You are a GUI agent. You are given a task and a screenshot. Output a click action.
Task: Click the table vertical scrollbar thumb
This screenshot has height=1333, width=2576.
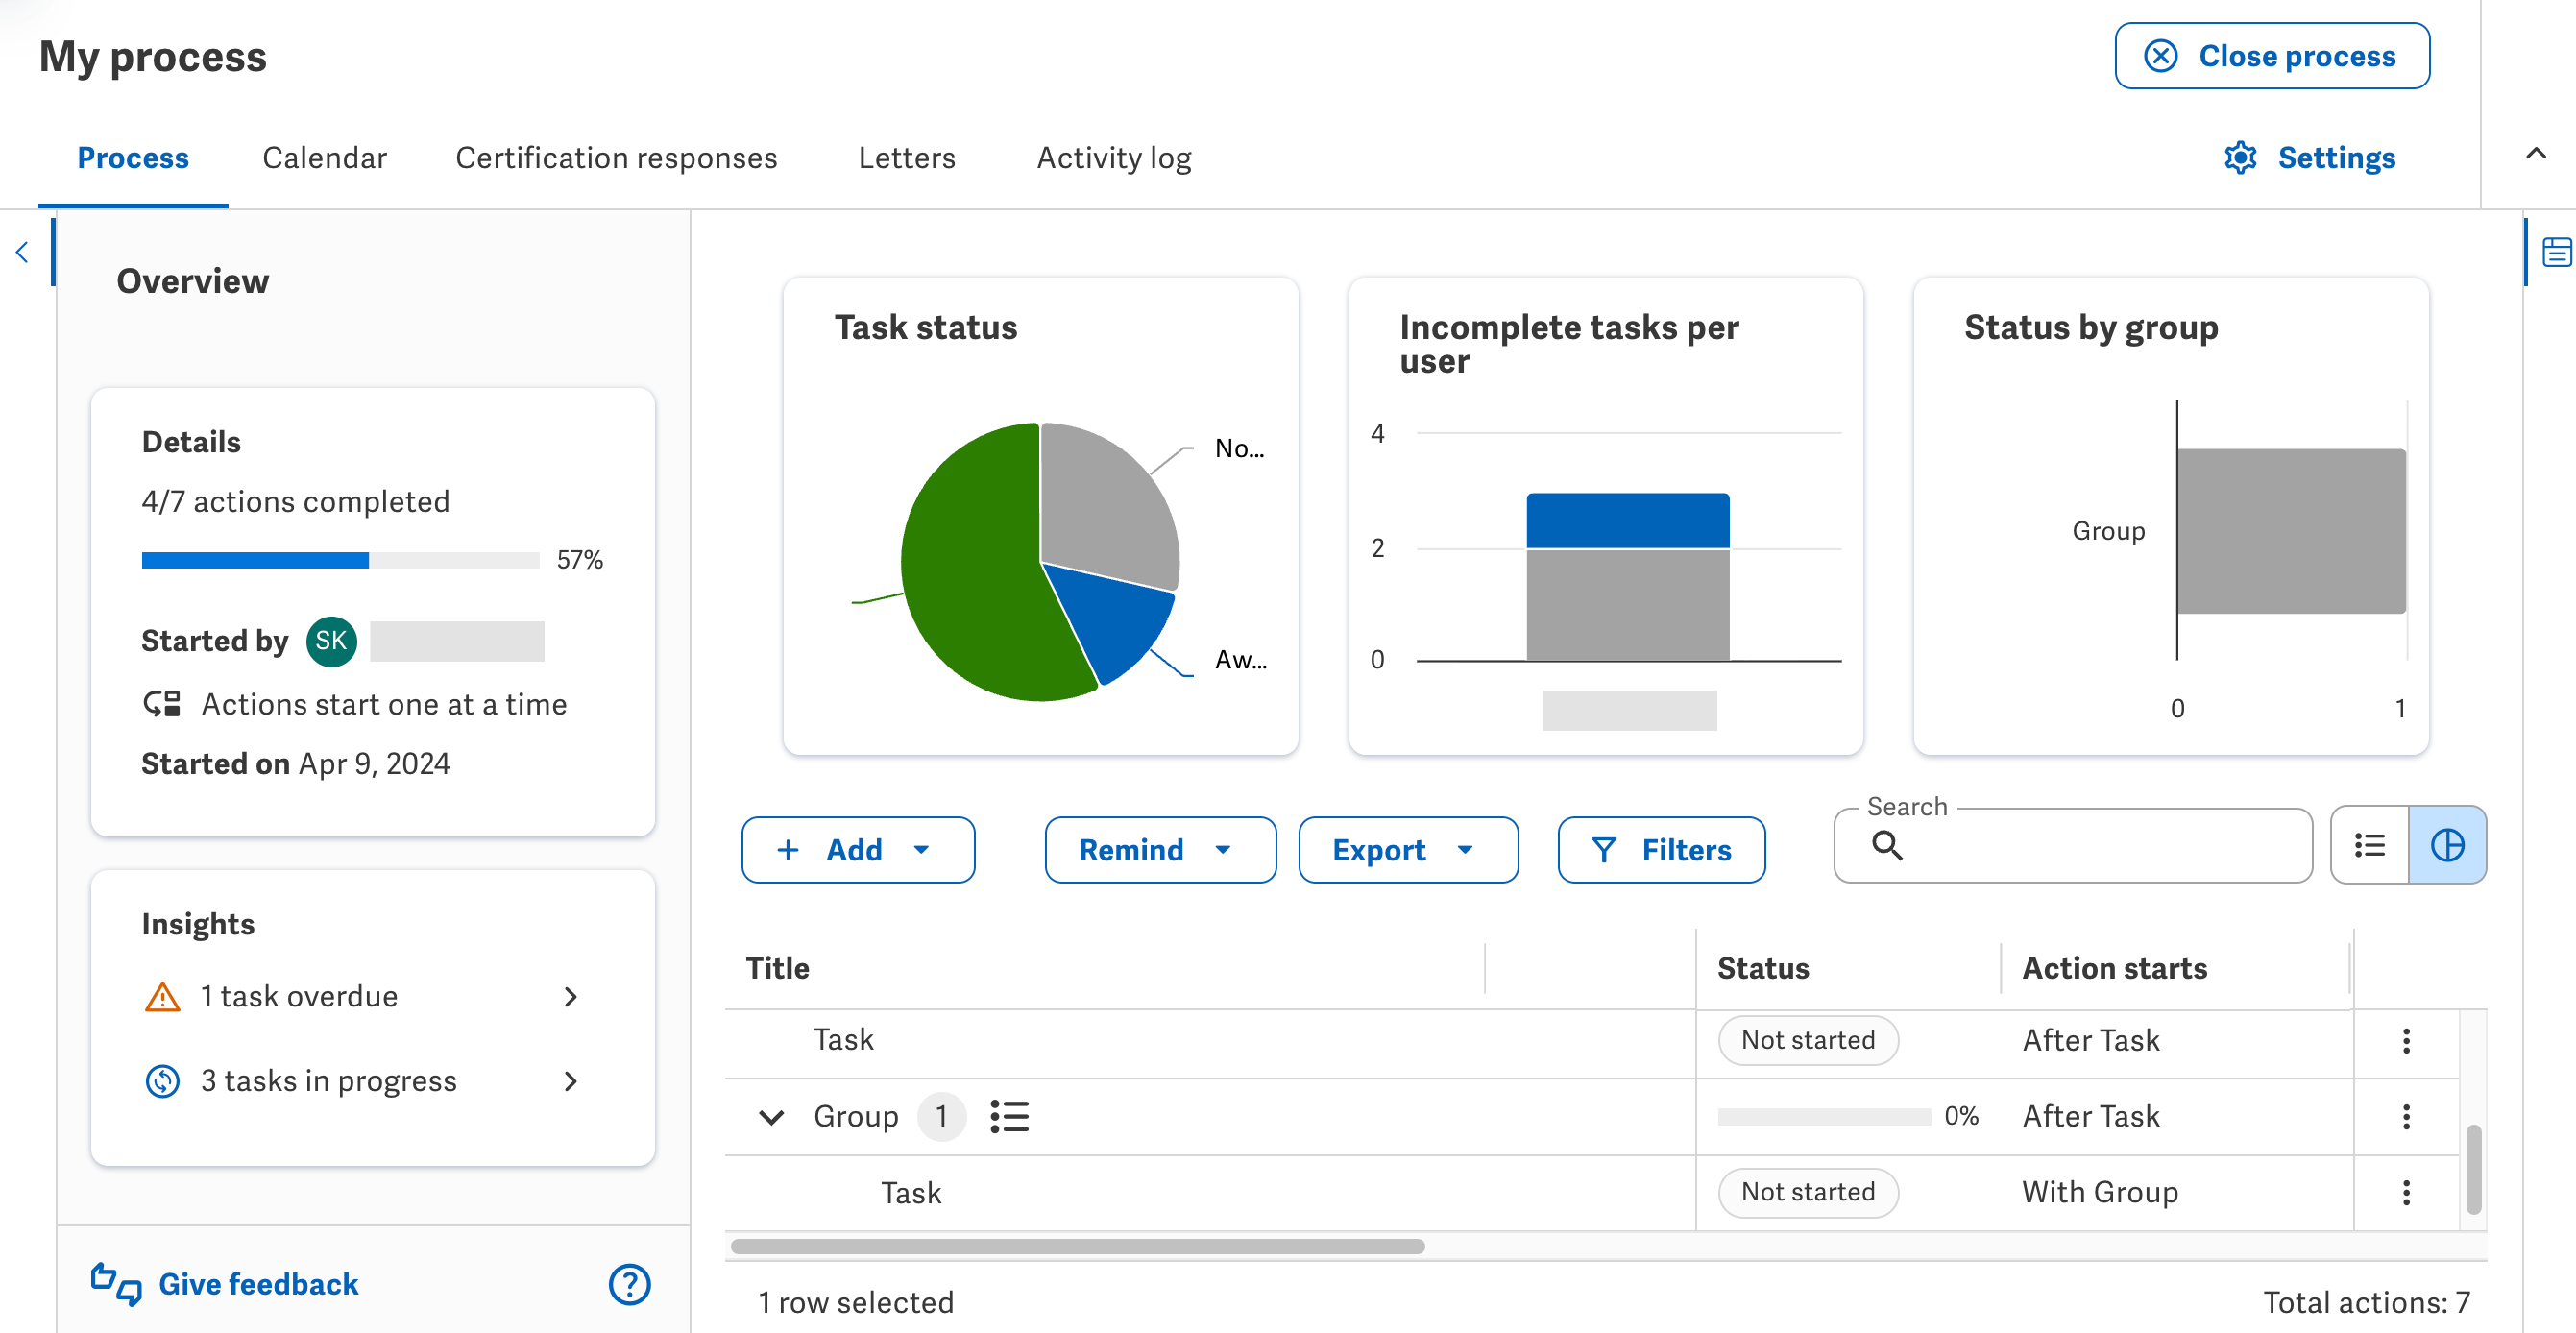2473,1169
